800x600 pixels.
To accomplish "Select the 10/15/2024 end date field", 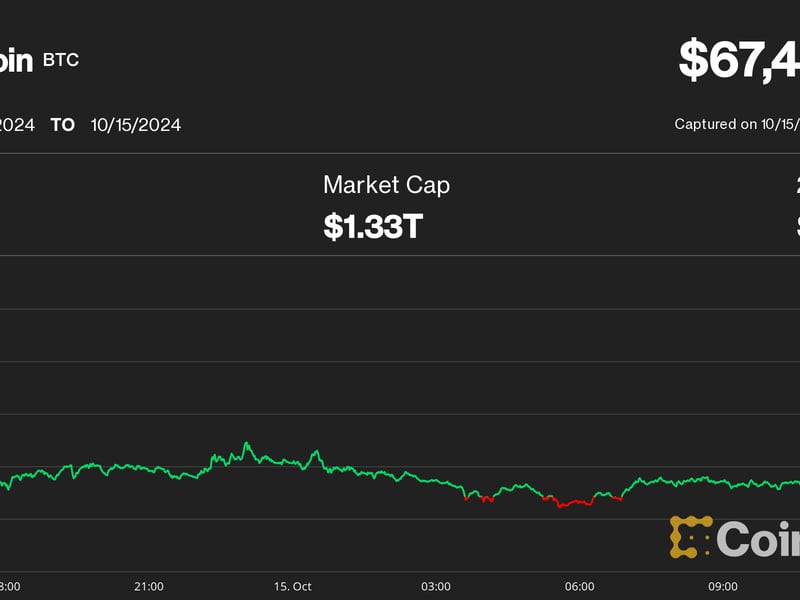I will [135, 125].
